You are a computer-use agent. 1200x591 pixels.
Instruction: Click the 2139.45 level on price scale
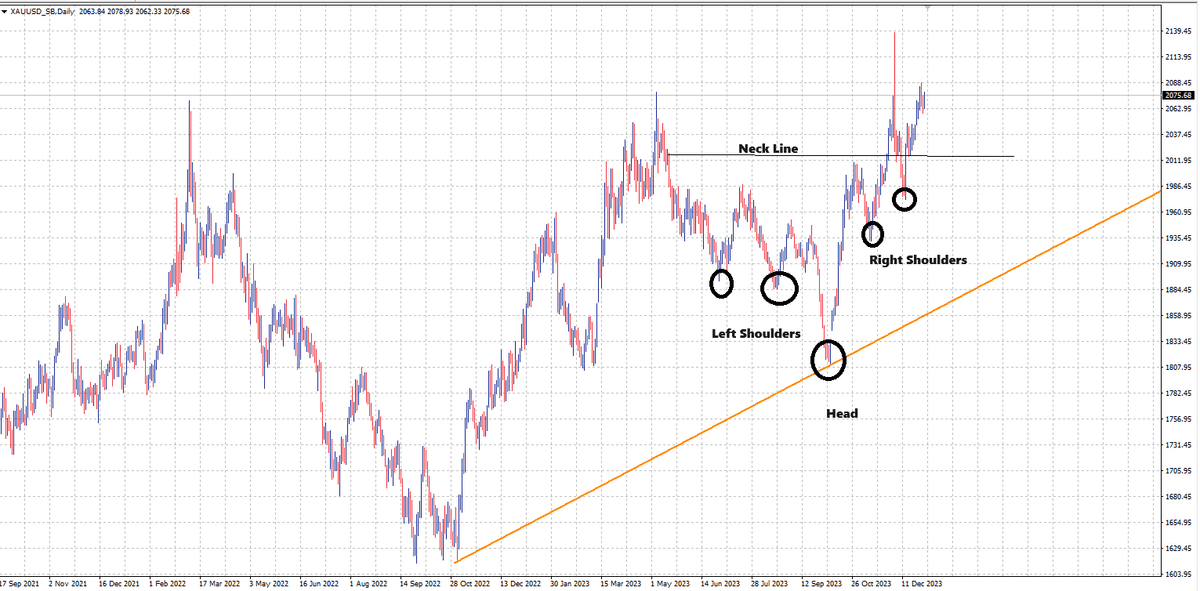1181,31
